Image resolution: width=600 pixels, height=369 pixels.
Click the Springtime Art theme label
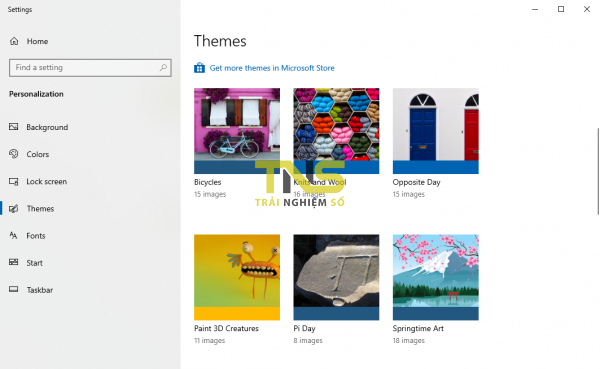coord(418,328)
